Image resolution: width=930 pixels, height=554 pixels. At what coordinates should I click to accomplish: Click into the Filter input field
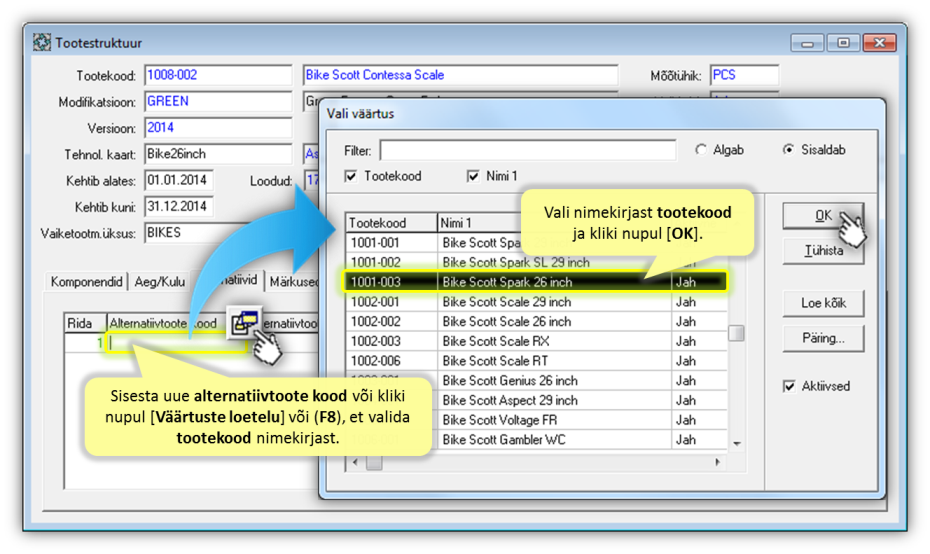pyautogui.click(x=527, y=151)
